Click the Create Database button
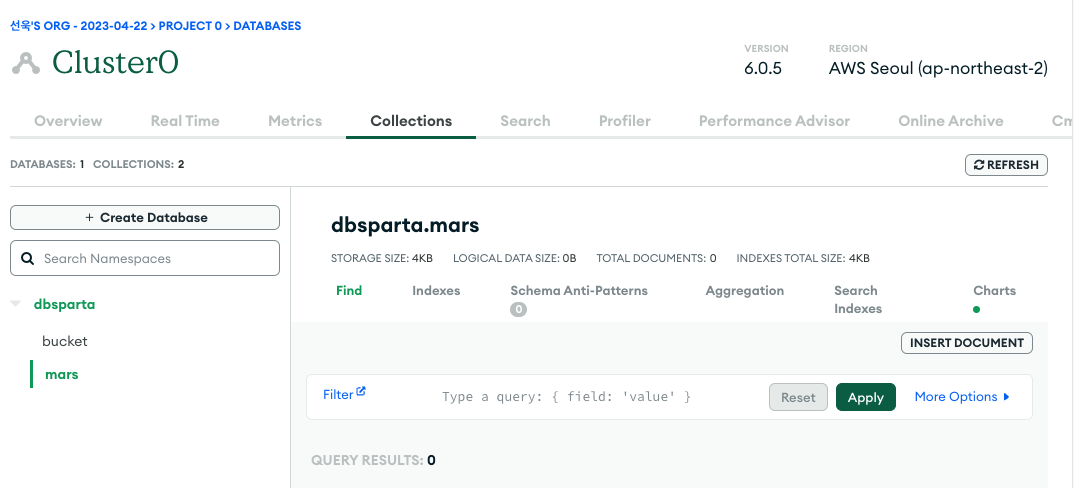Viewport: 1074px width, 488px height. tap(145, 217)
